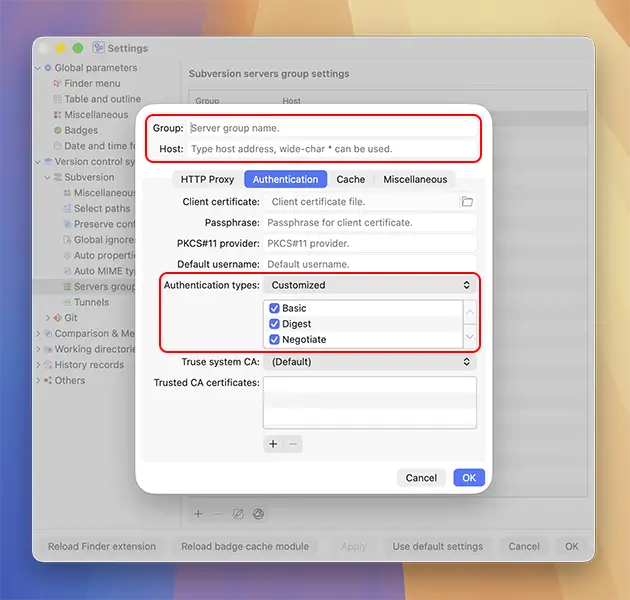Click the Group server name field

332,128
